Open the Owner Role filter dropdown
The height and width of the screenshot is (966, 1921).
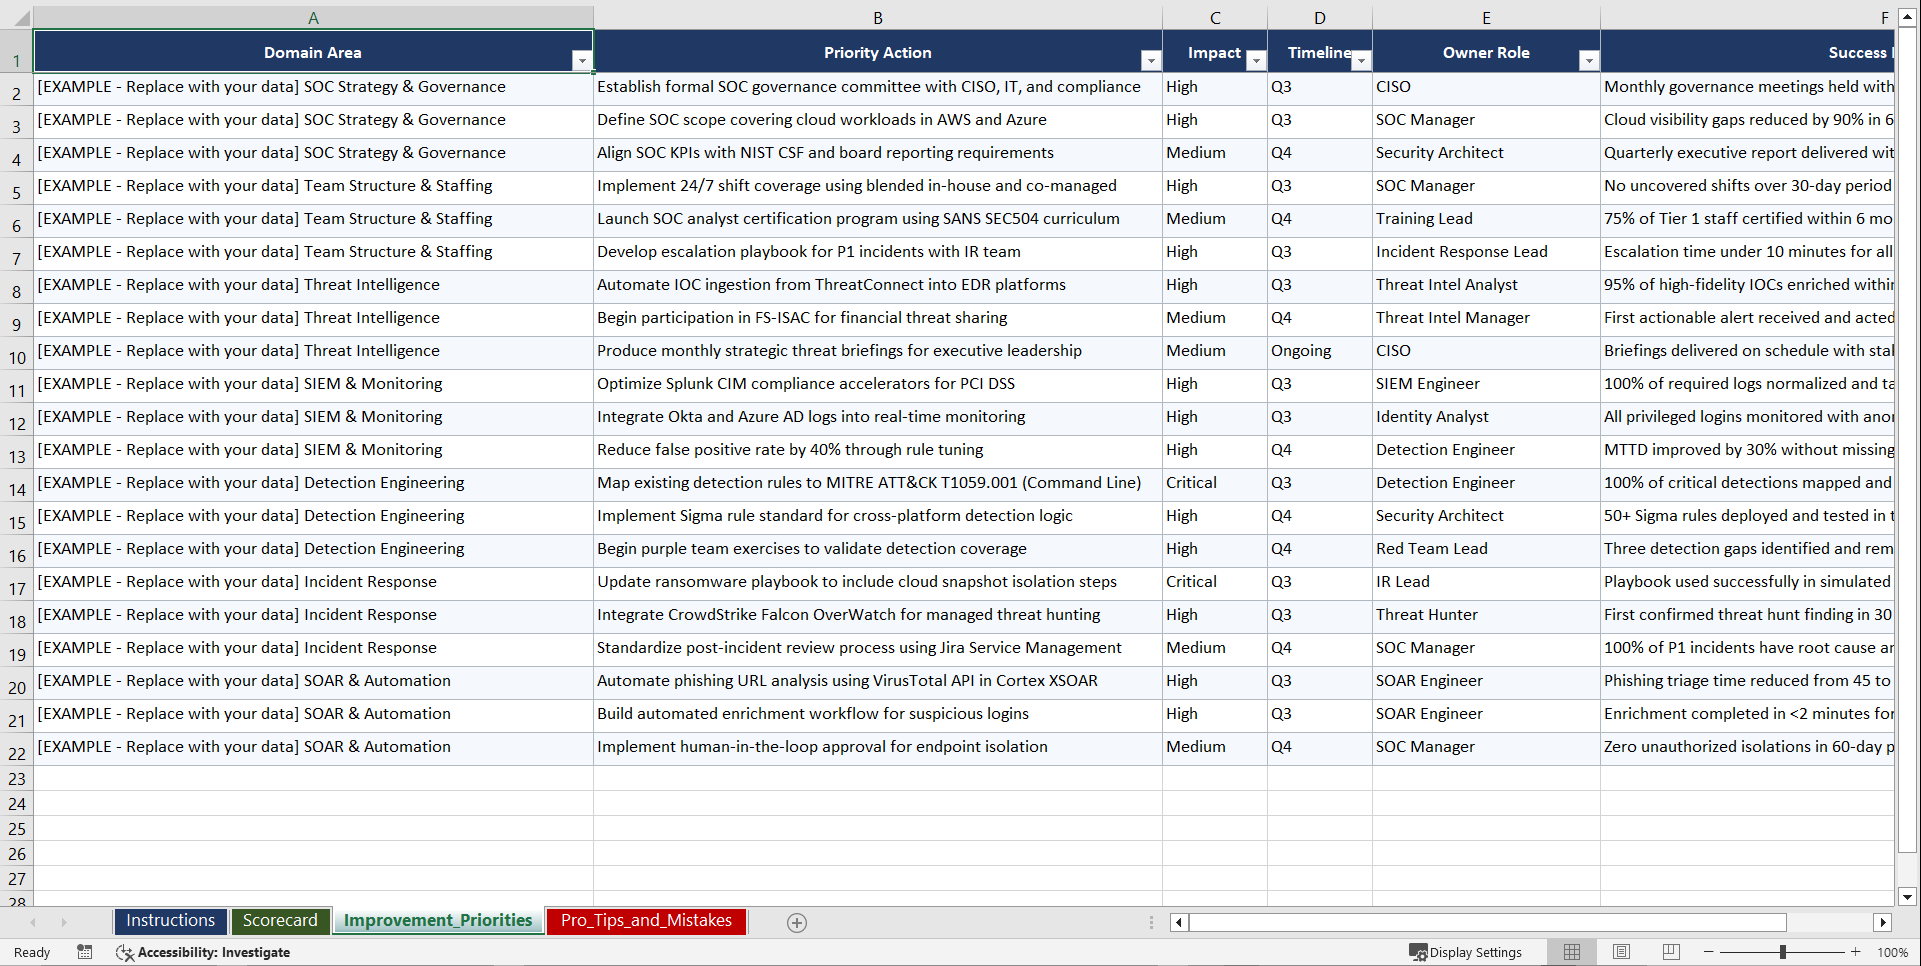(1589, 61)
